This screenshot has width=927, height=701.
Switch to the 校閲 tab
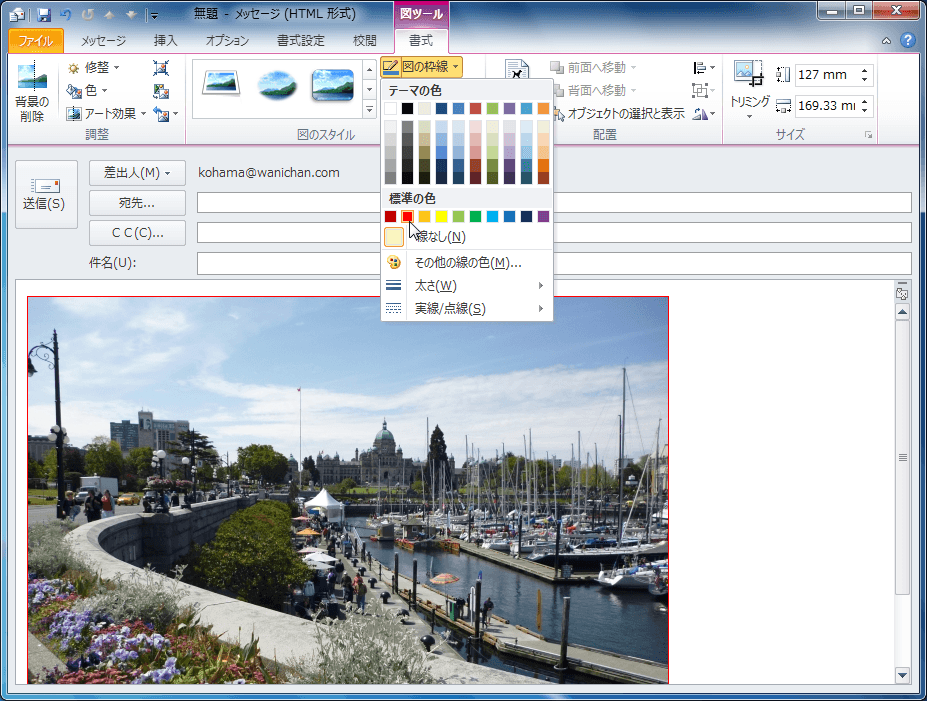point(364,40)
